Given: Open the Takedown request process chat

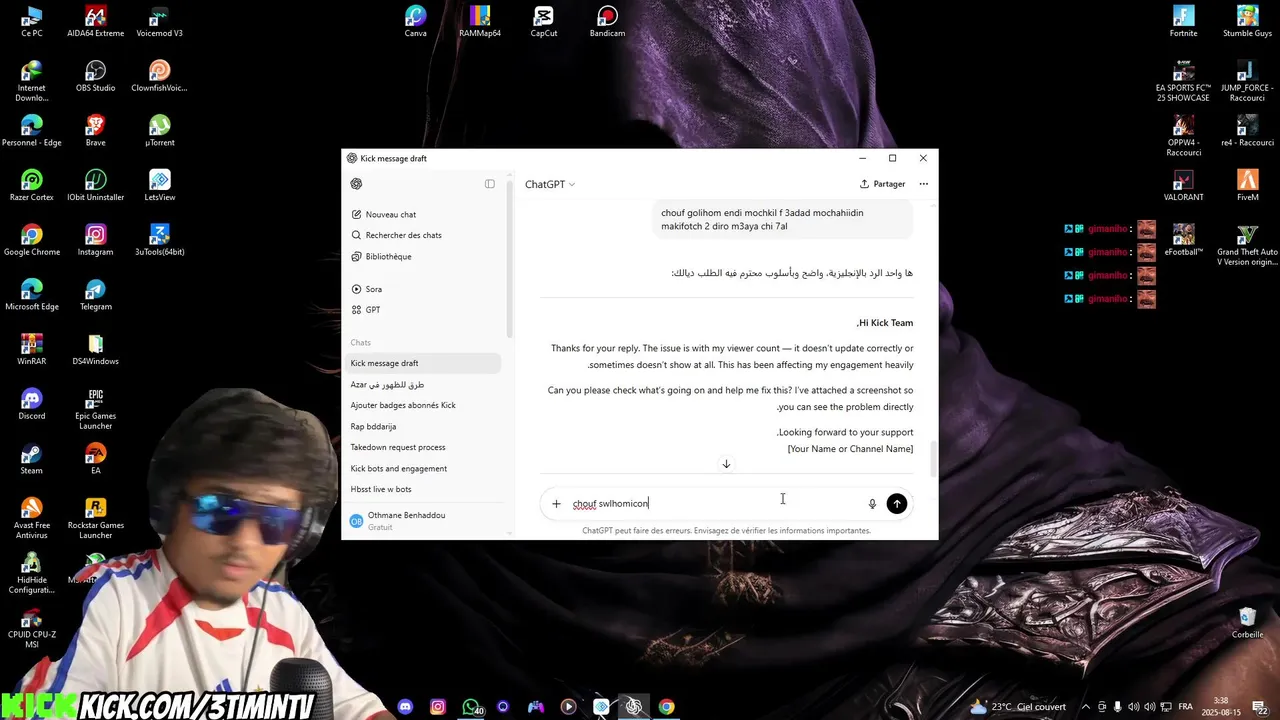Looking at the screenshot, I should coord(424,447).
